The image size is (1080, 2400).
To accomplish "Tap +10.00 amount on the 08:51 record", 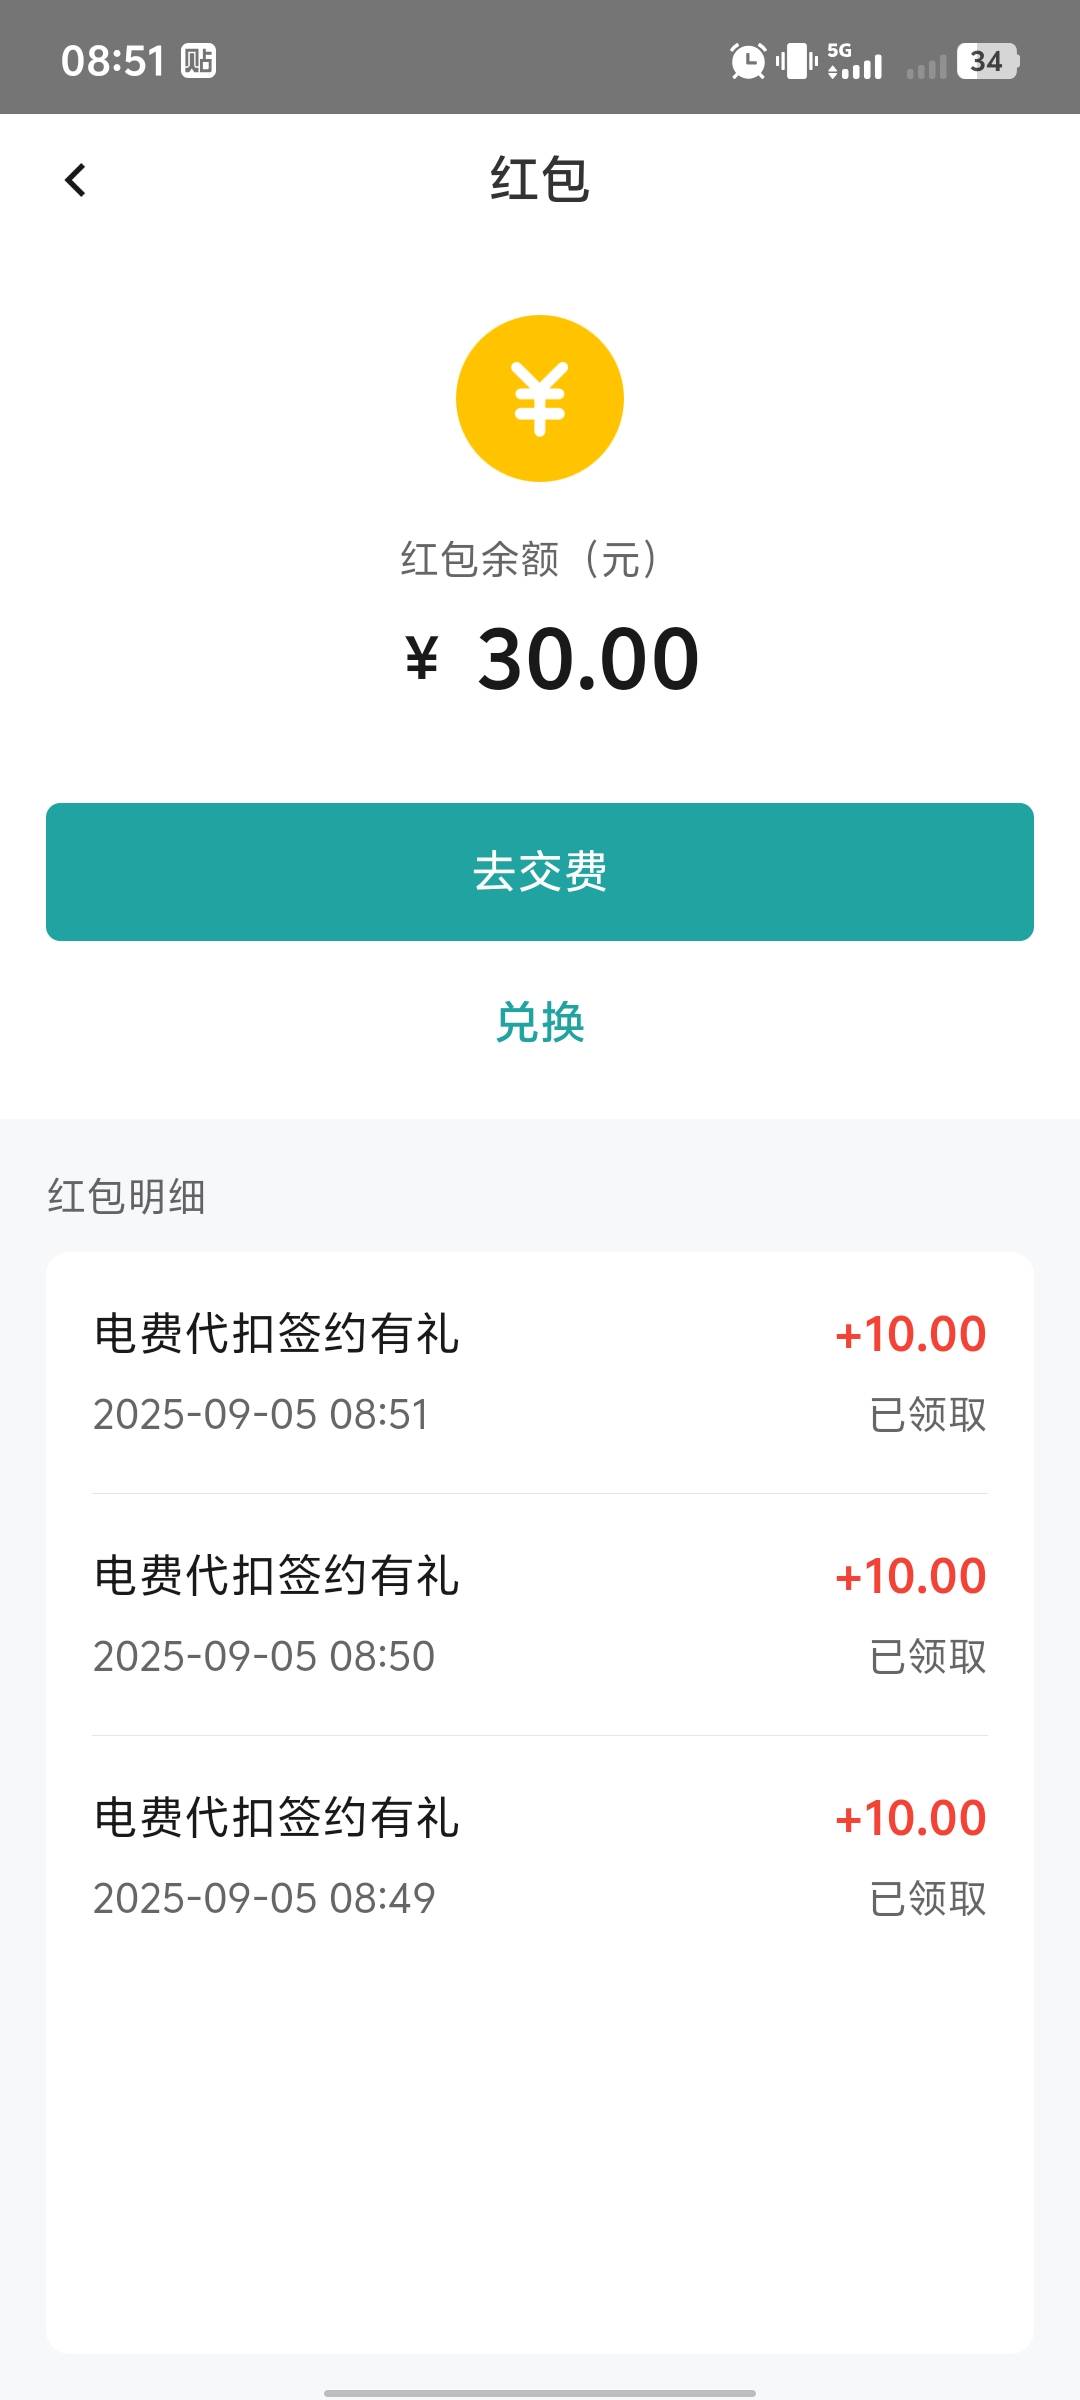I will pyautogui.click(x=911, y=1334).
